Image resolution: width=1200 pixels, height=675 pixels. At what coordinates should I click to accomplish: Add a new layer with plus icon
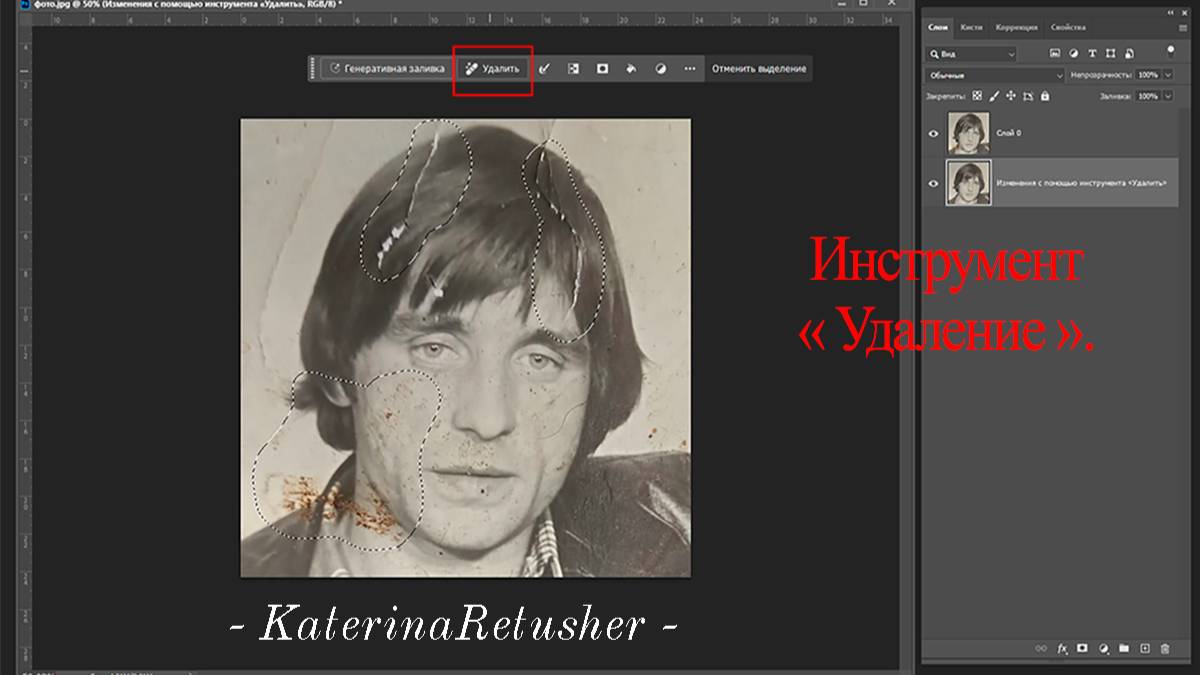[x=1145, y=649]
